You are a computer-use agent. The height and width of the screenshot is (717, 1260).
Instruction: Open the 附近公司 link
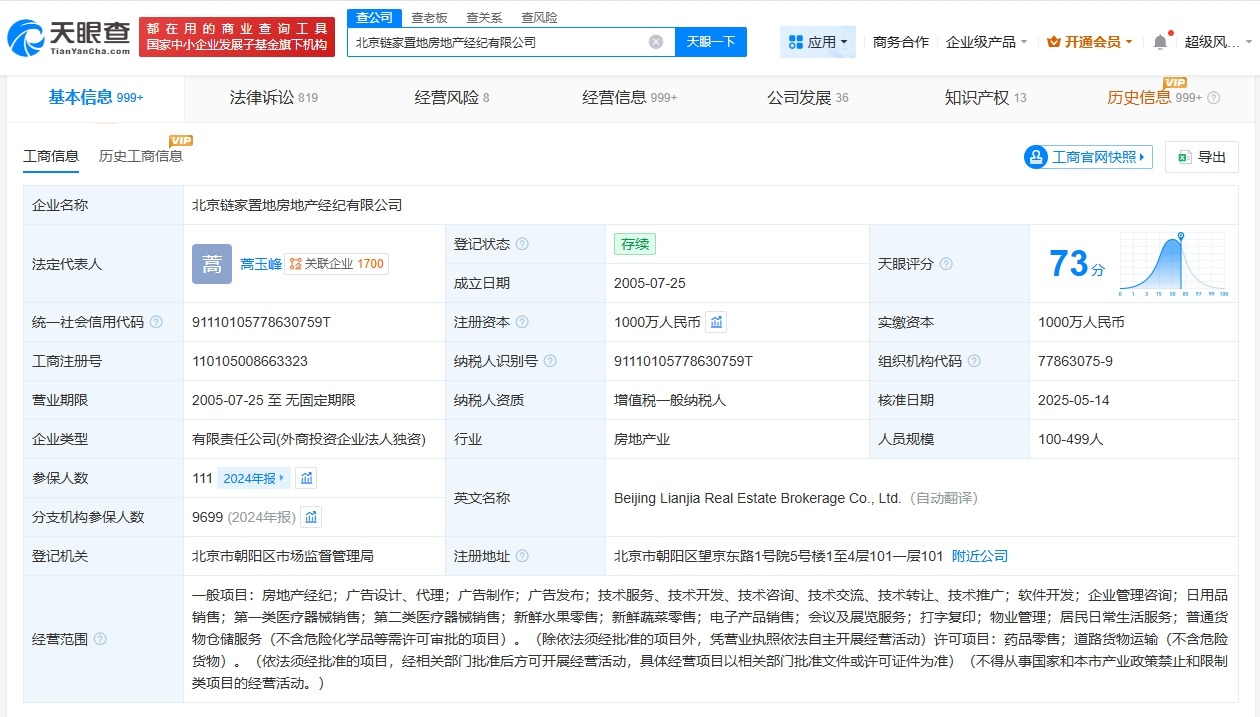pyautogui.click(x=979, y=556)
